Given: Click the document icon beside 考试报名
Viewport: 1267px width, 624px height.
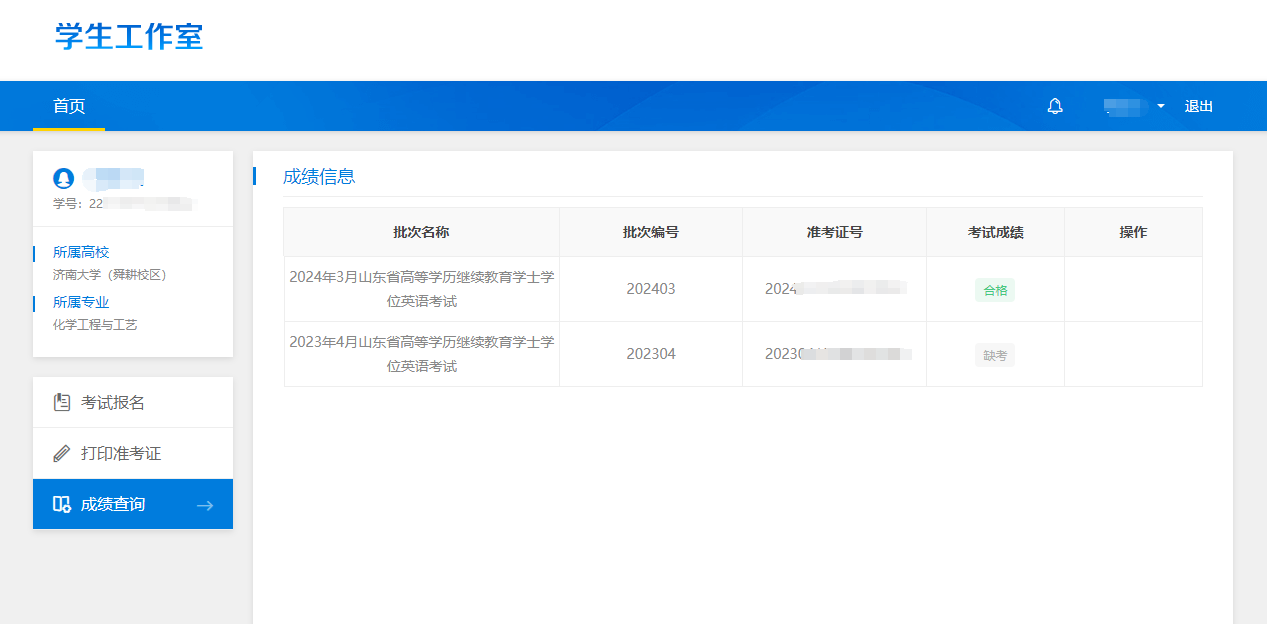Looking at the screenshot, I should [x=60, y=402].
